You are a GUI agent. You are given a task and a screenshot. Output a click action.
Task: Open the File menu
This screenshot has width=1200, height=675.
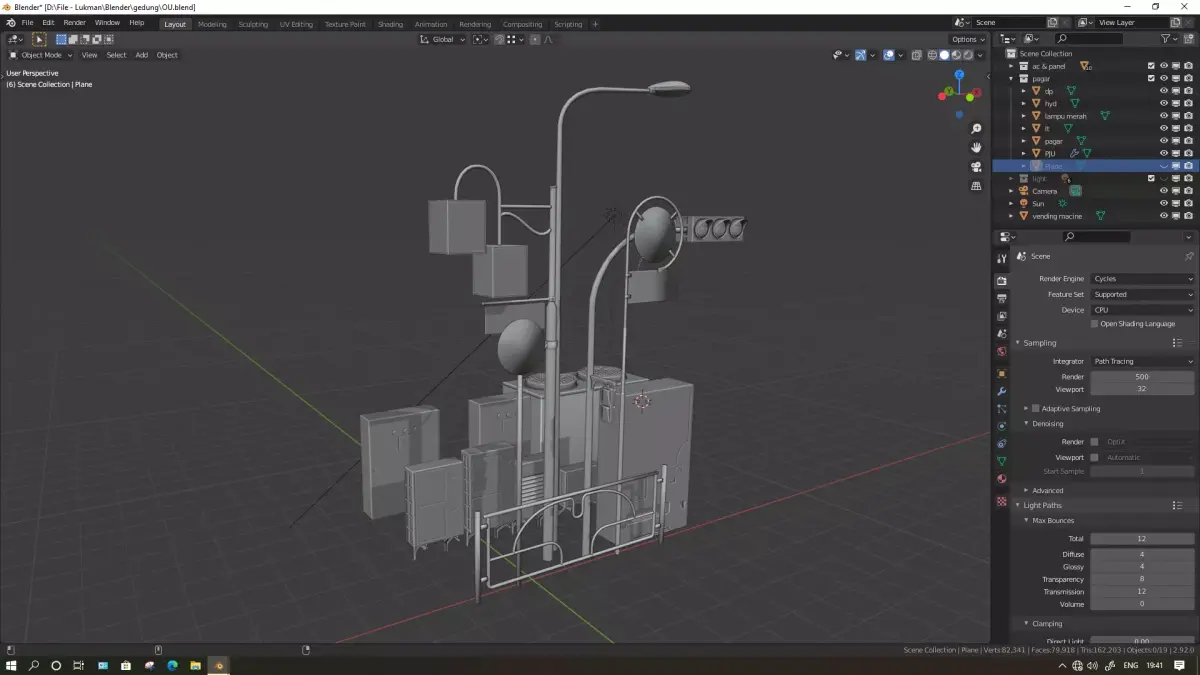coord(27,22)
